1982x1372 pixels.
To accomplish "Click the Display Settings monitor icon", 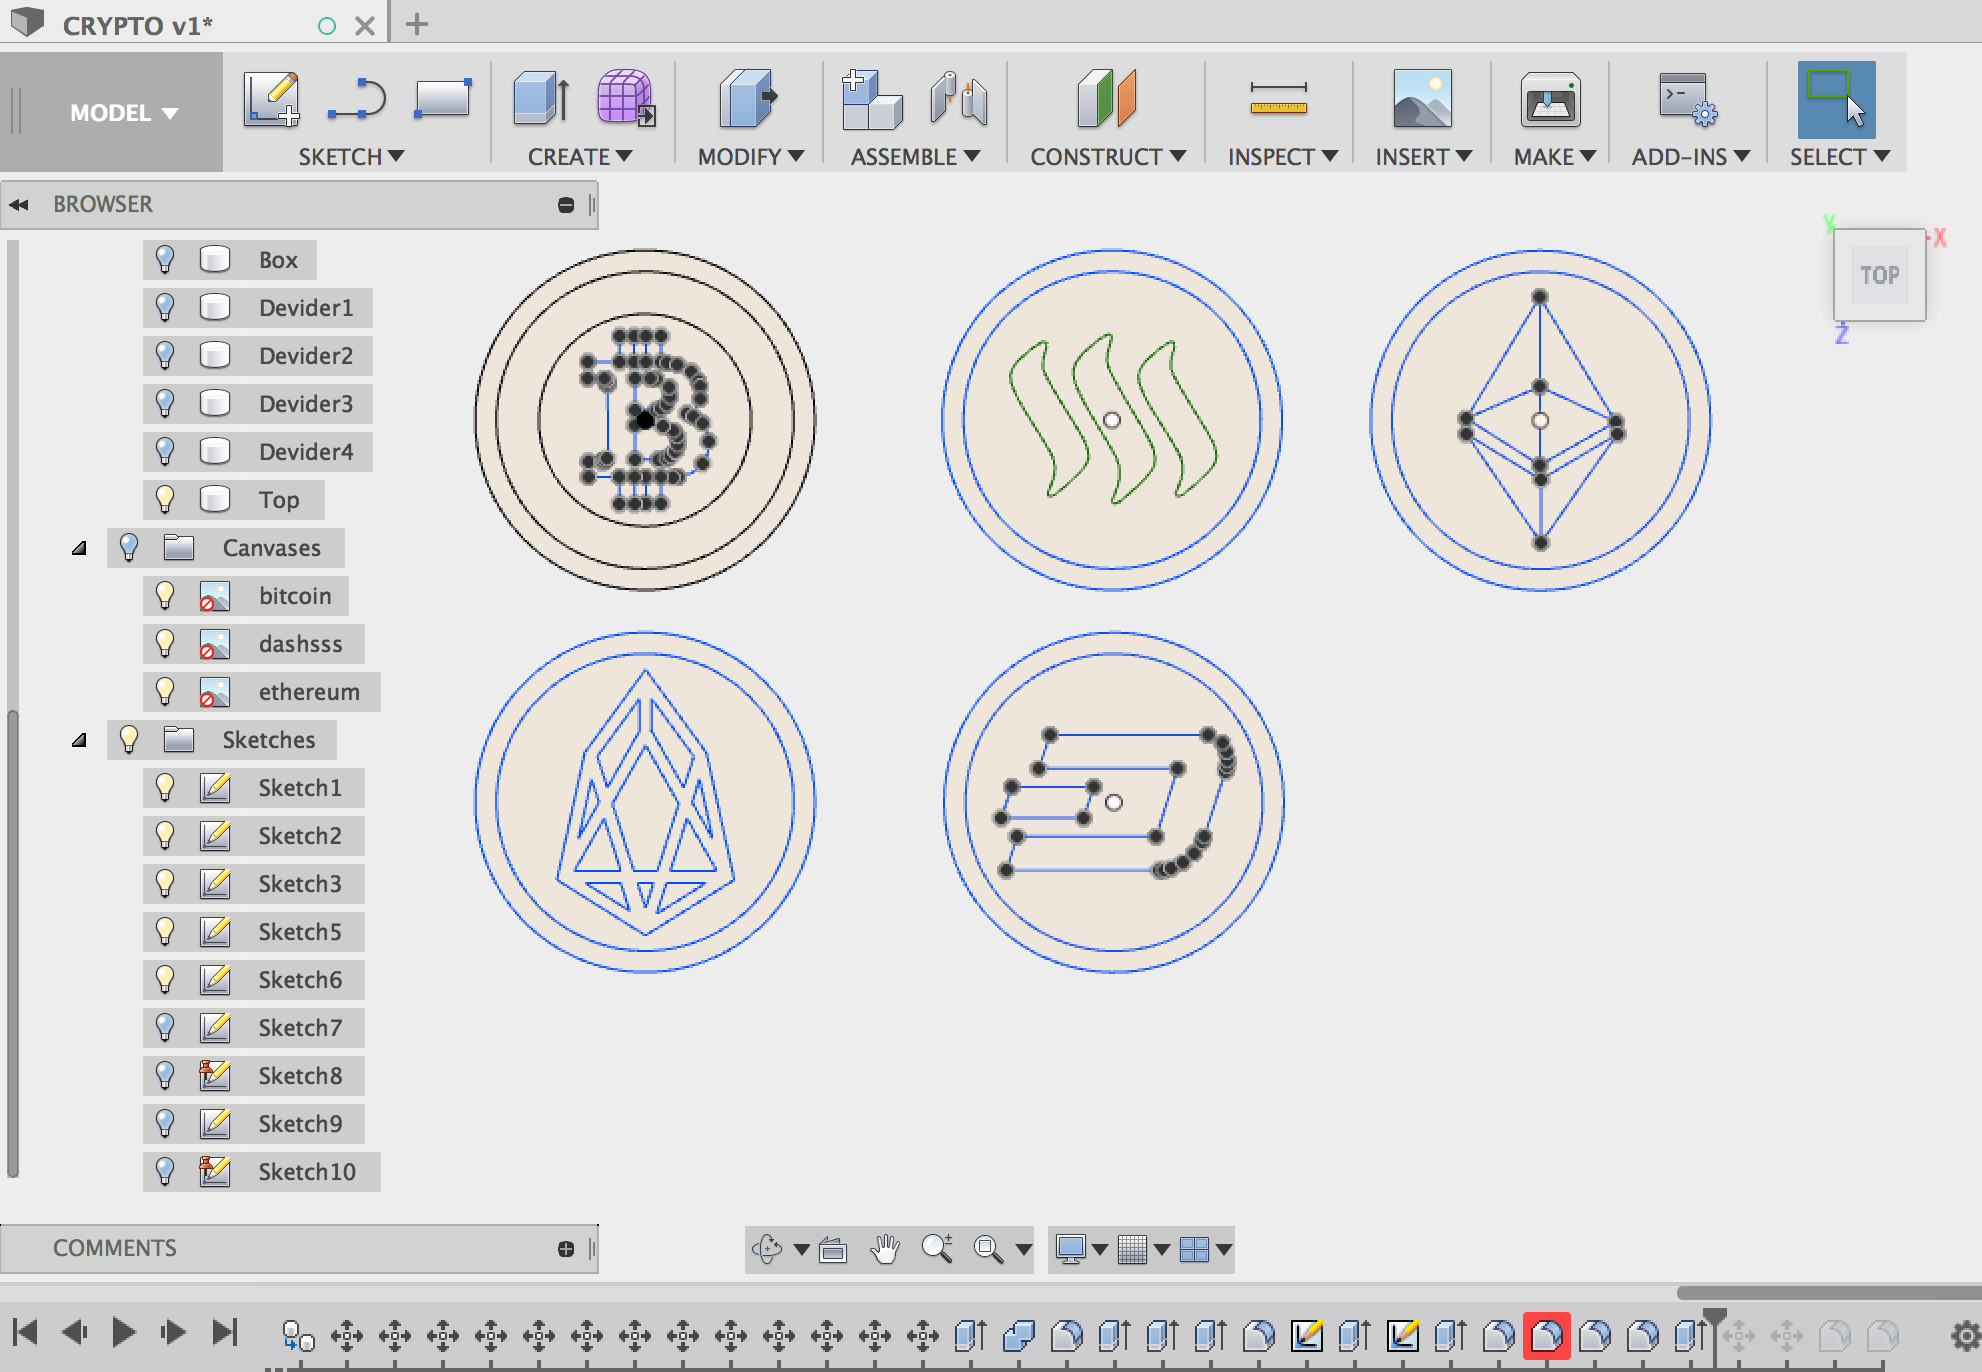I will pyautogui.click(x=1071, y=1249).
